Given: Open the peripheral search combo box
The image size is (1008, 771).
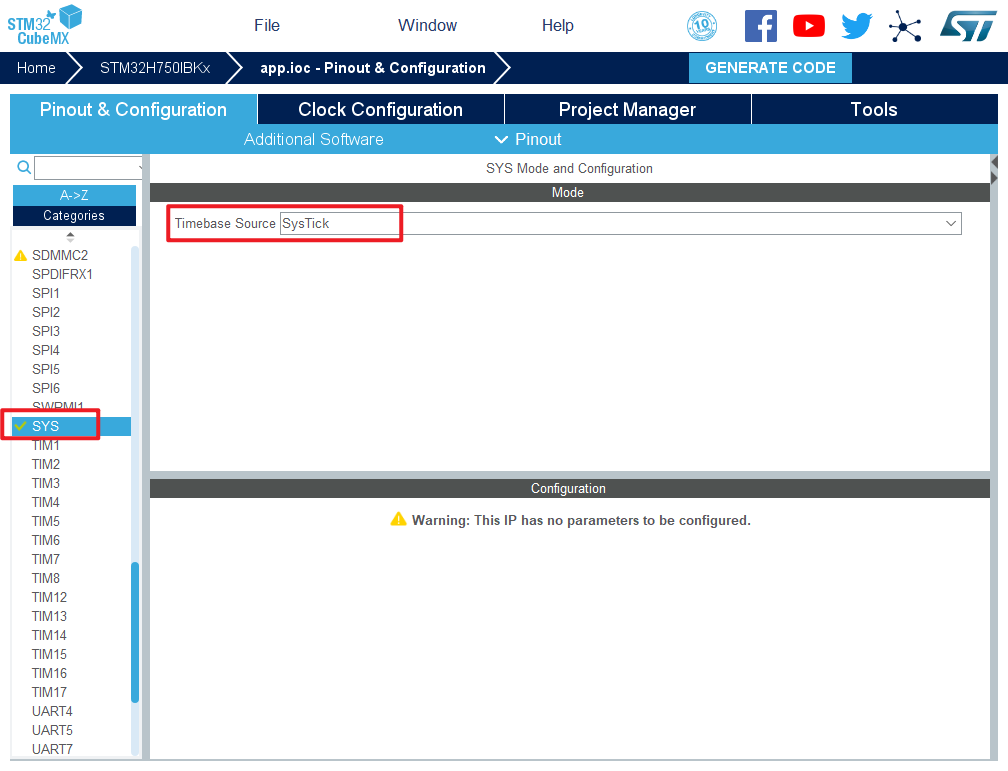Looking at the screenshot, I should 88,168.
